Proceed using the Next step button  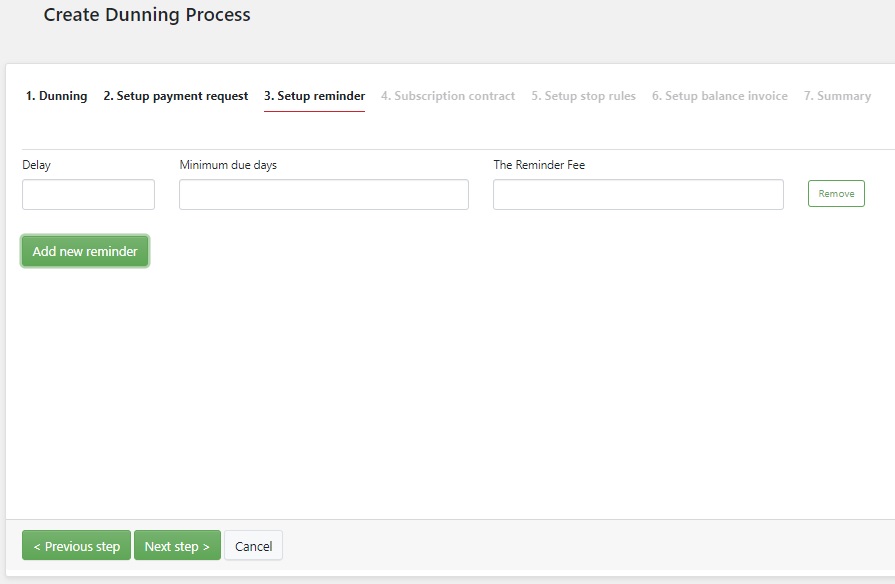(x=178, y=546)
